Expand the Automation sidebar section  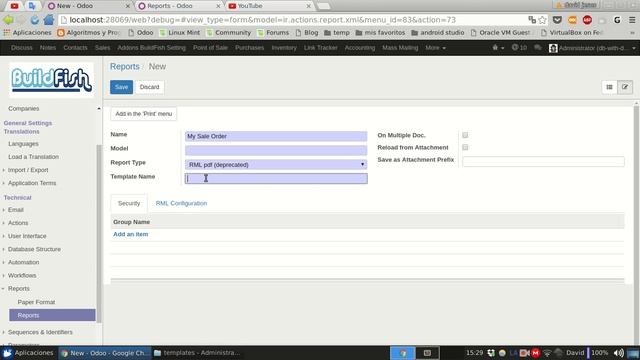23,262
